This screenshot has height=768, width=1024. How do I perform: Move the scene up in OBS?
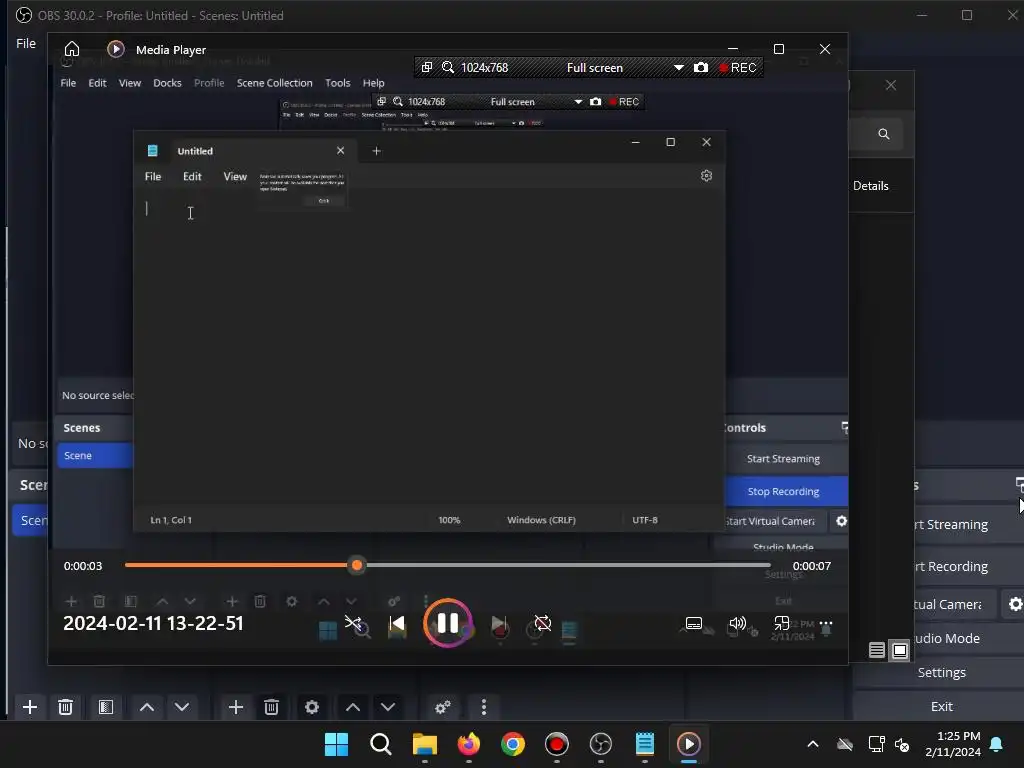[x=147, y=707]
